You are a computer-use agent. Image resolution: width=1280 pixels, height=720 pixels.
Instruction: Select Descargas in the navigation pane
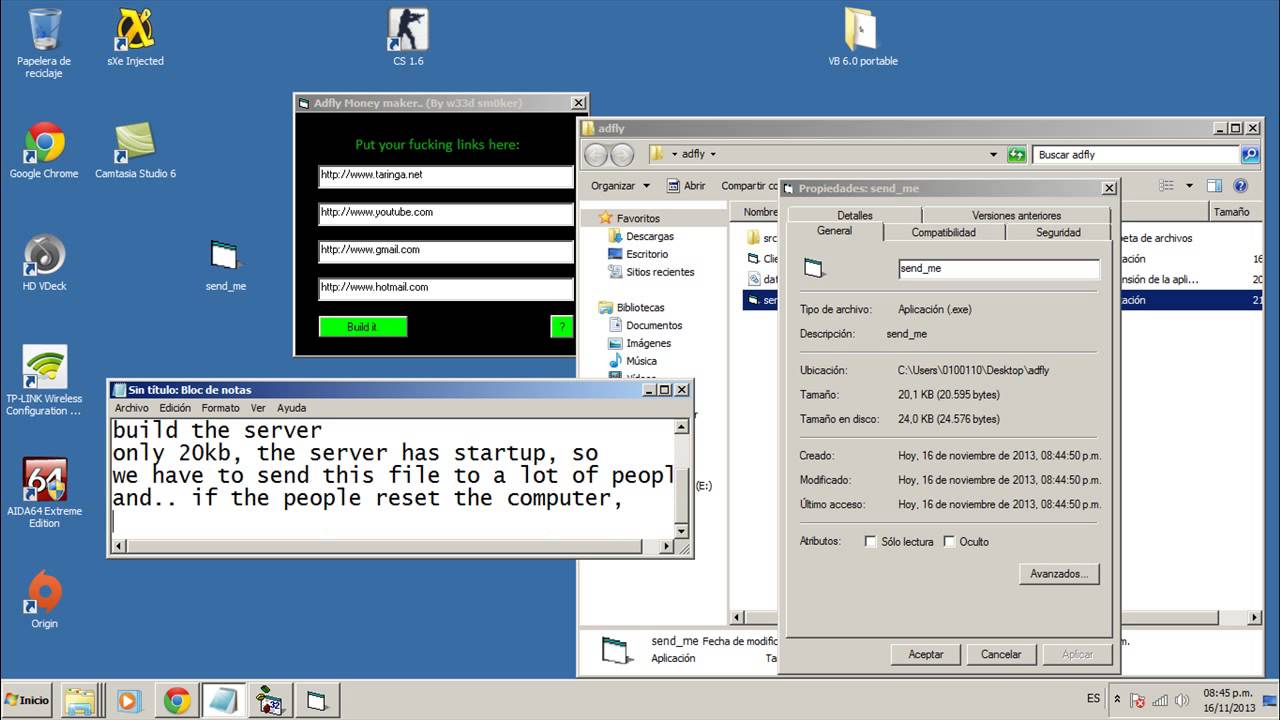650,236
